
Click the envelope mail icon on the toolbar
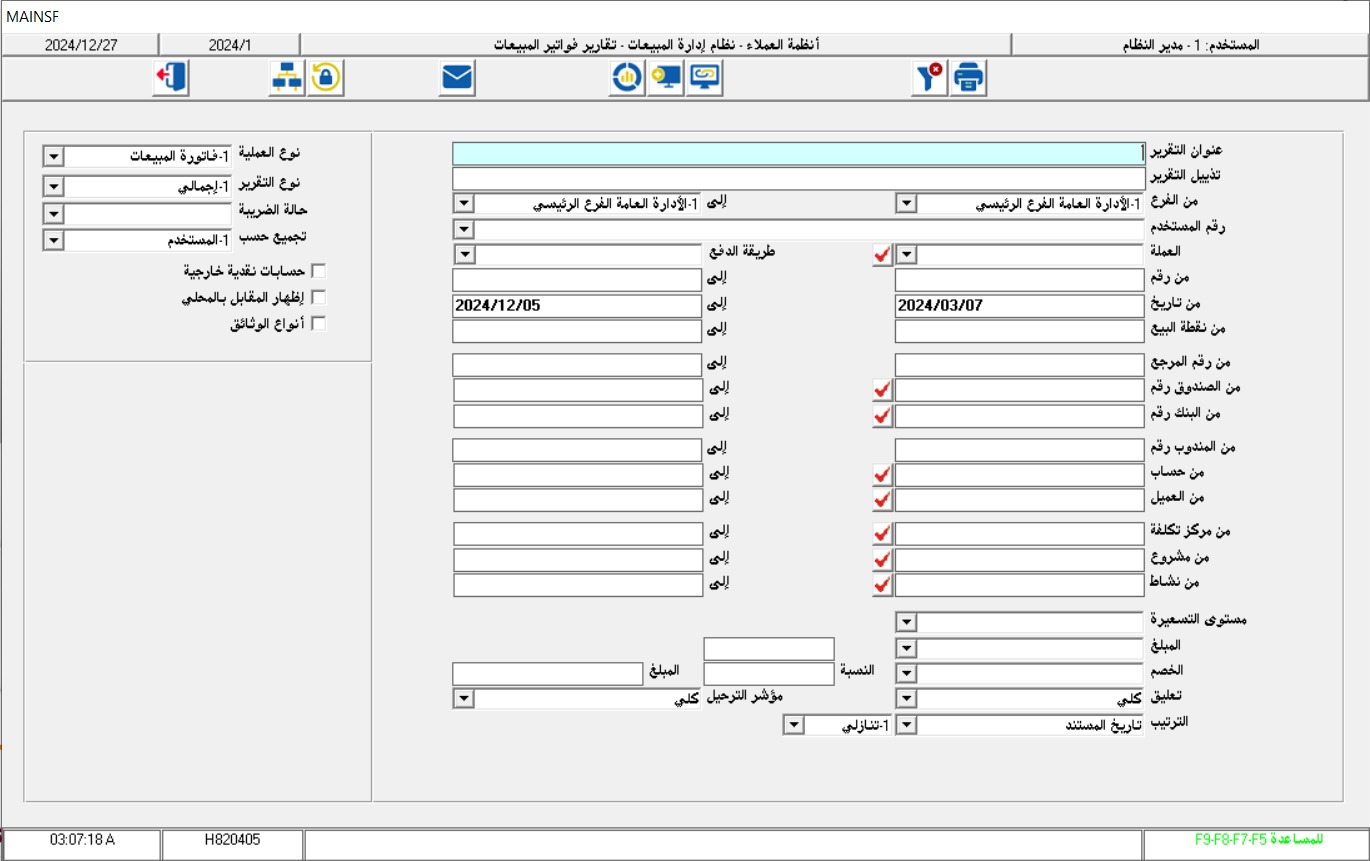pyautogui.click(x=455, y=77)
